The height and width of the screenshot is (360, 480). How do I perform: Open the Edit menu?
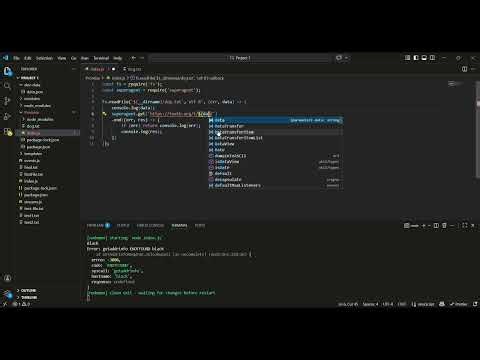[28, 58]
